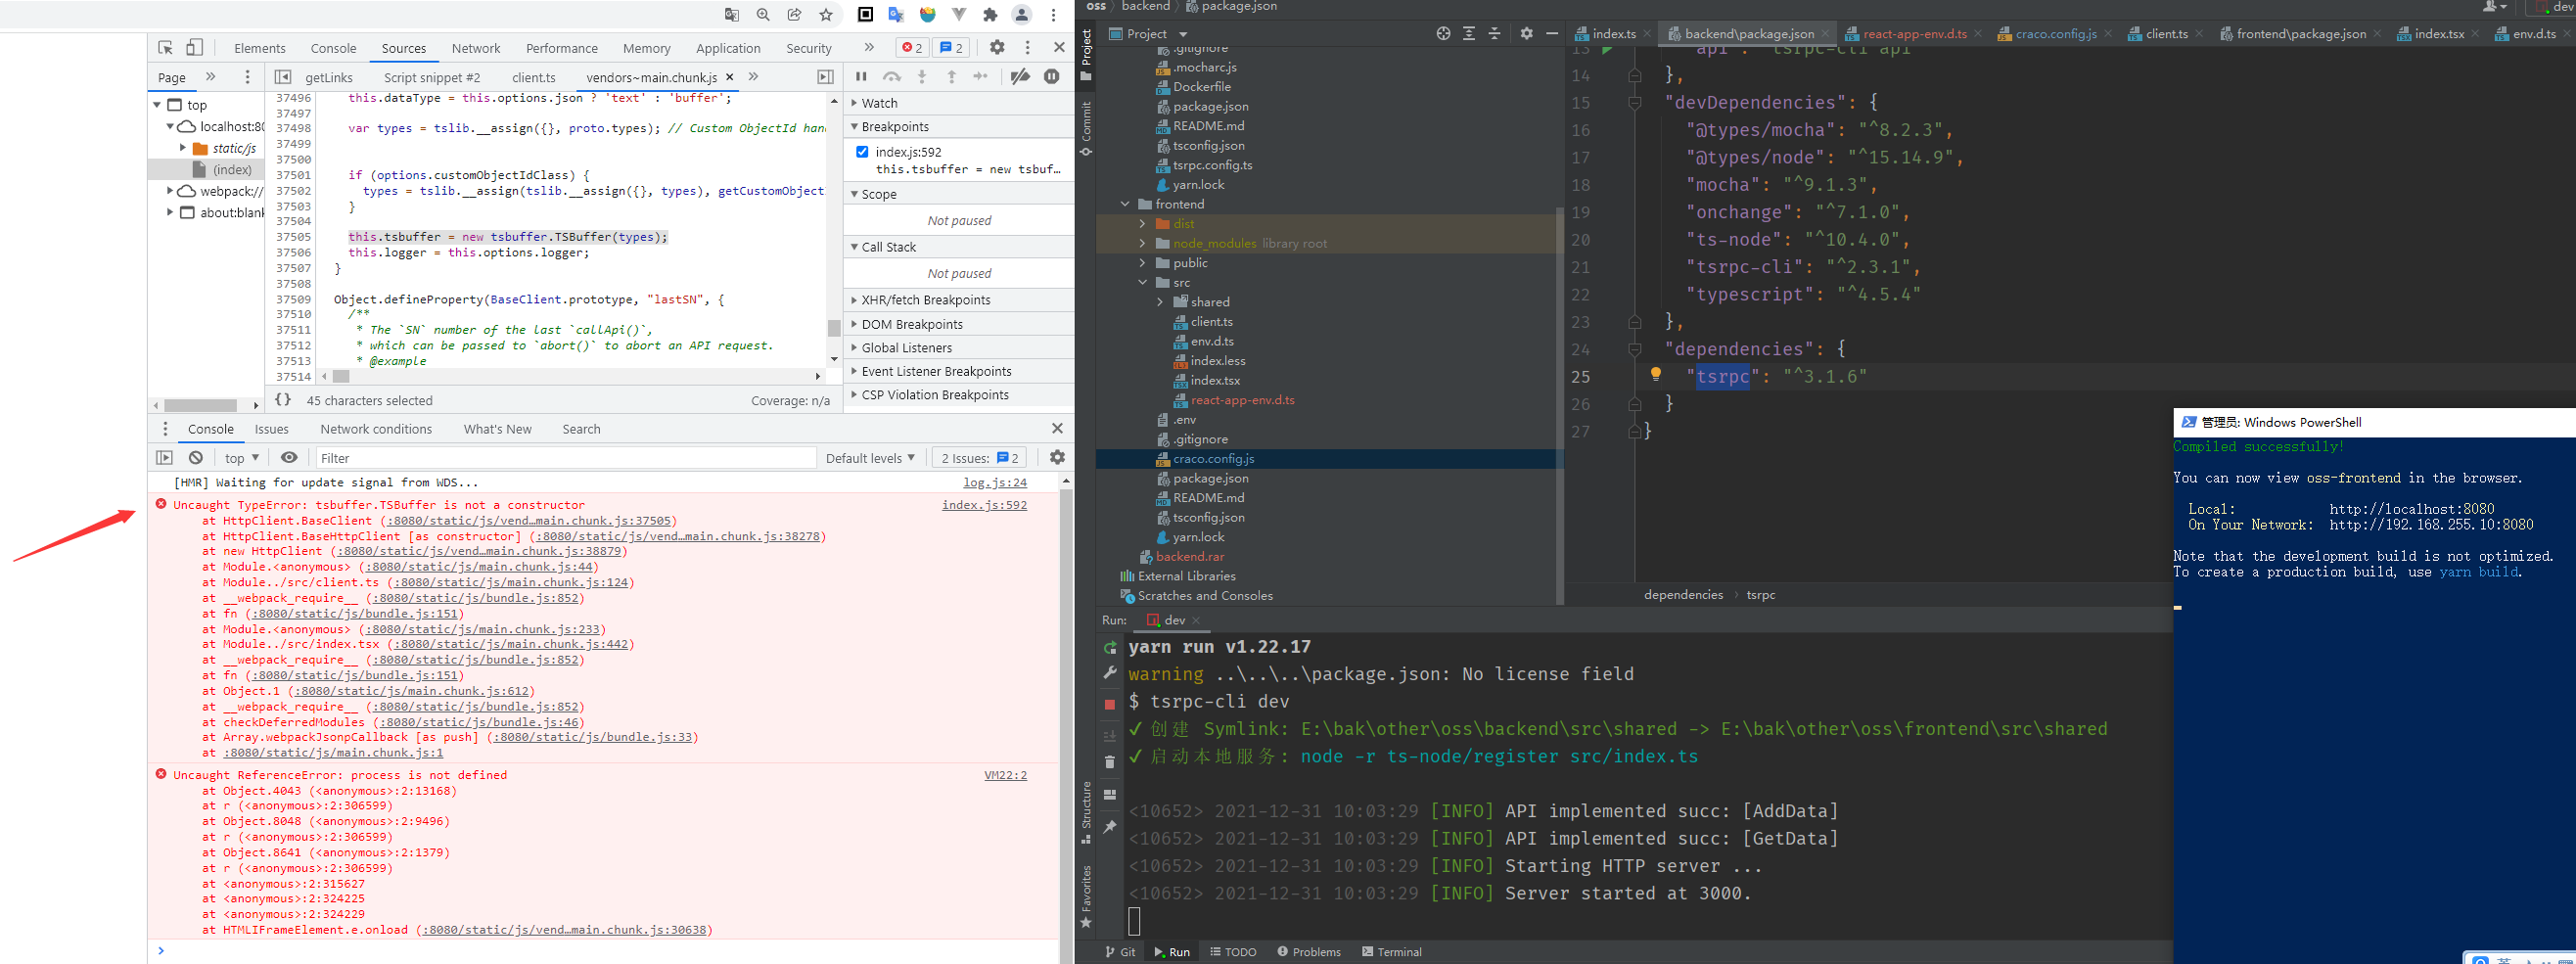
Task: Switch to the Network tab
Action: tap(476, 48)
